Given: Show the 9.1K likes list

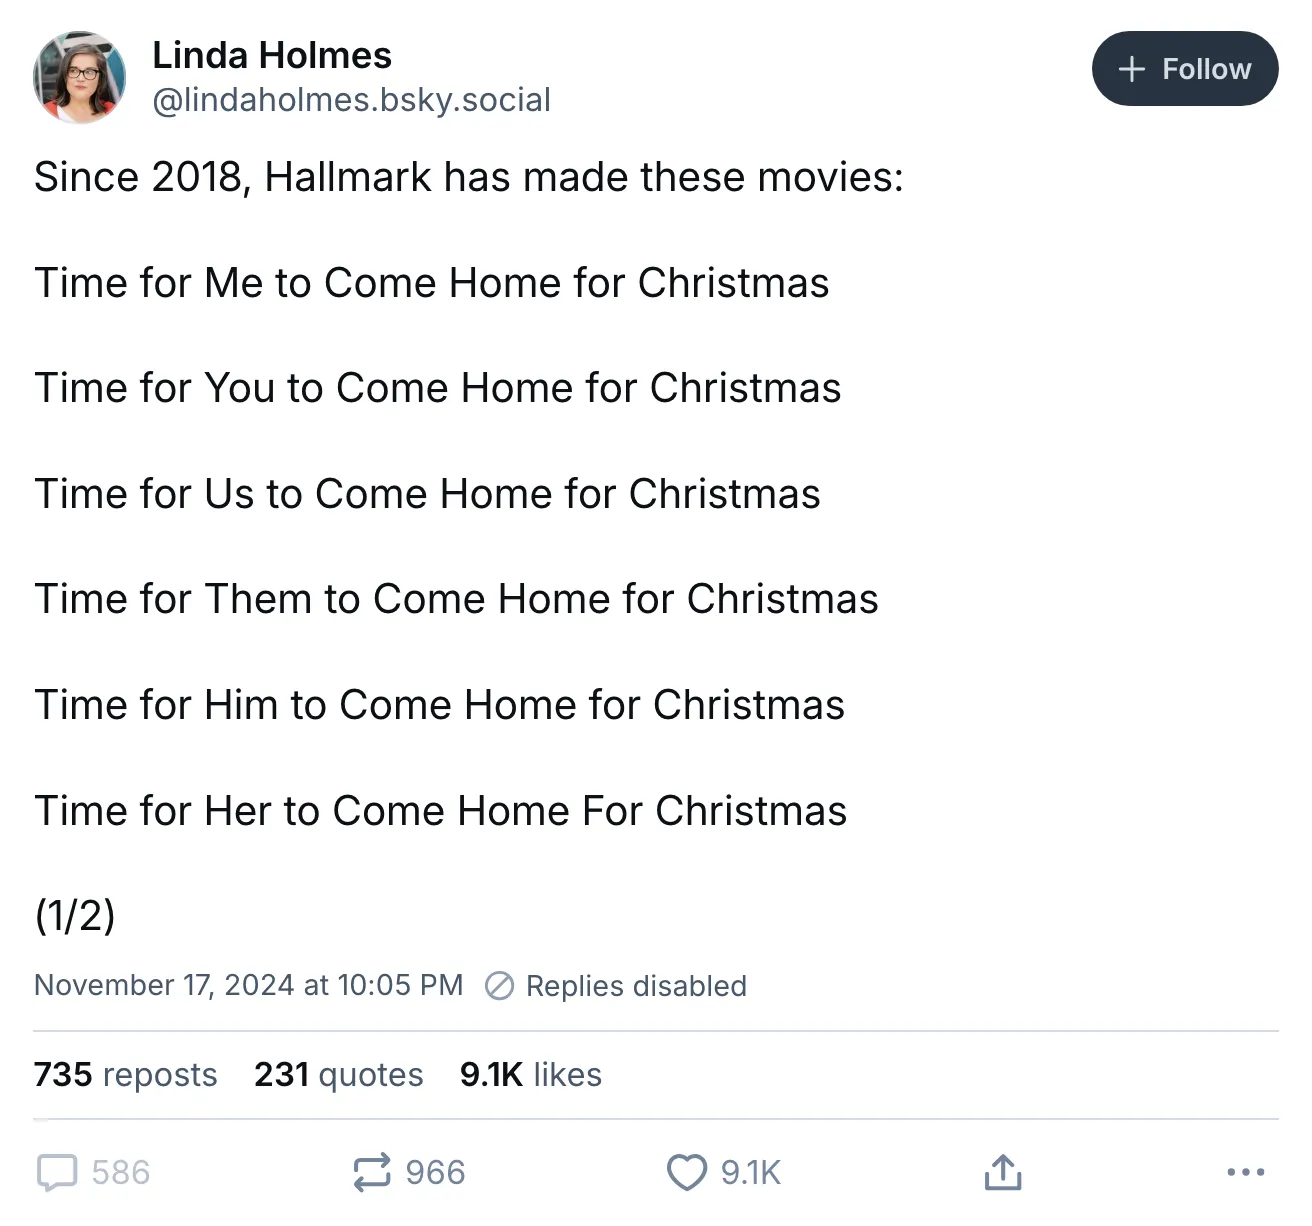Looking at the screenshot, I should pyautogui.click(x=530, y=1074).
